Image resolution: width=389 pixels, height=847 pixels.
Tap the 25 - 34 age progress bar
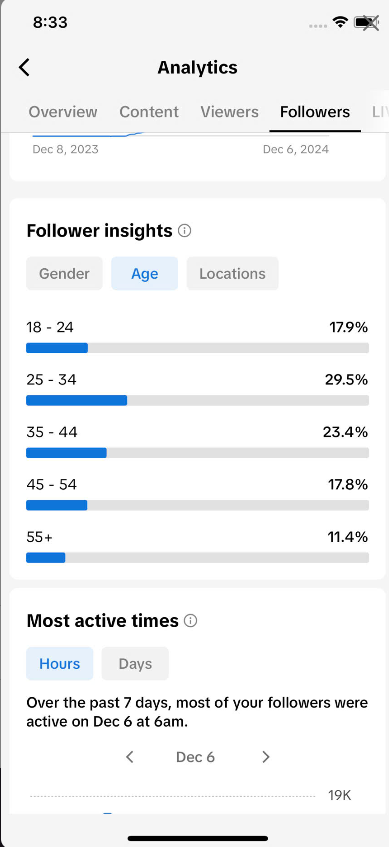point(197,400)
